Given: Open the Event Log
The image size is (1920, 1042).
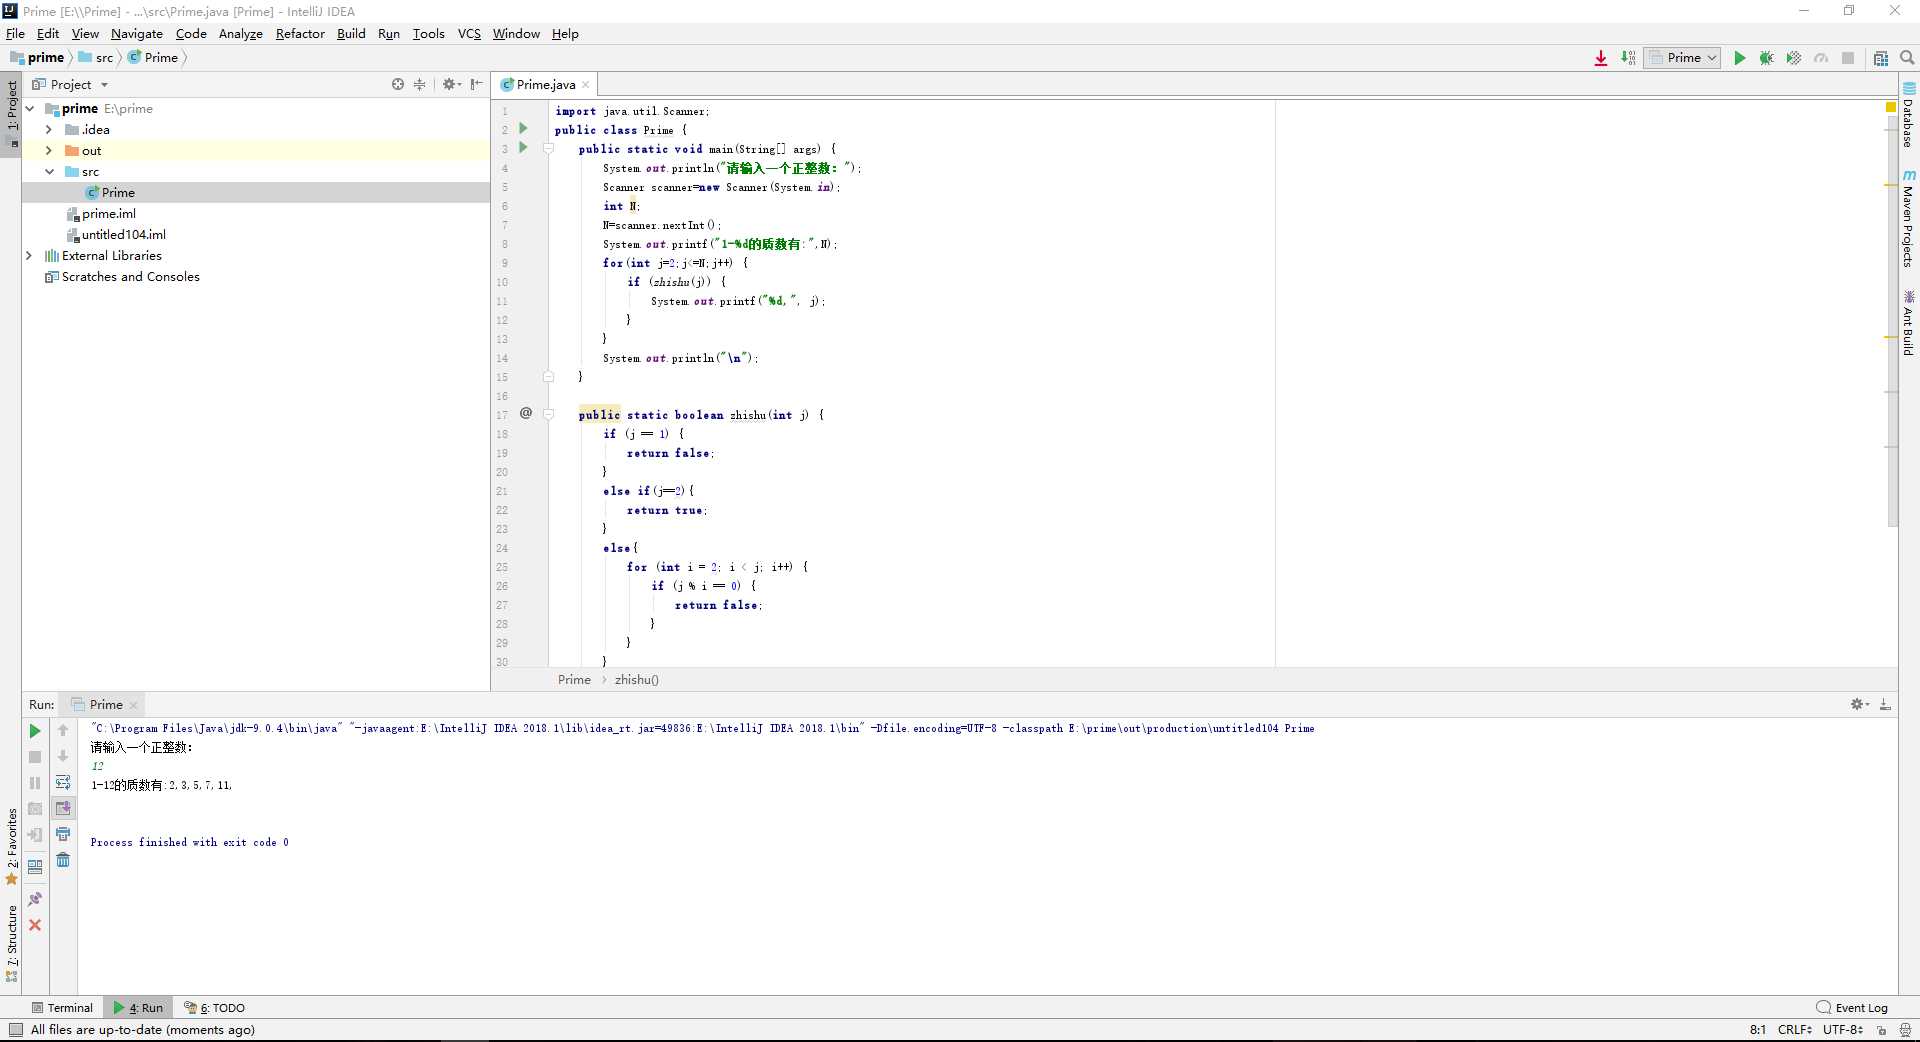Looking at the screenshot, I should (x=1853, y=1008).
